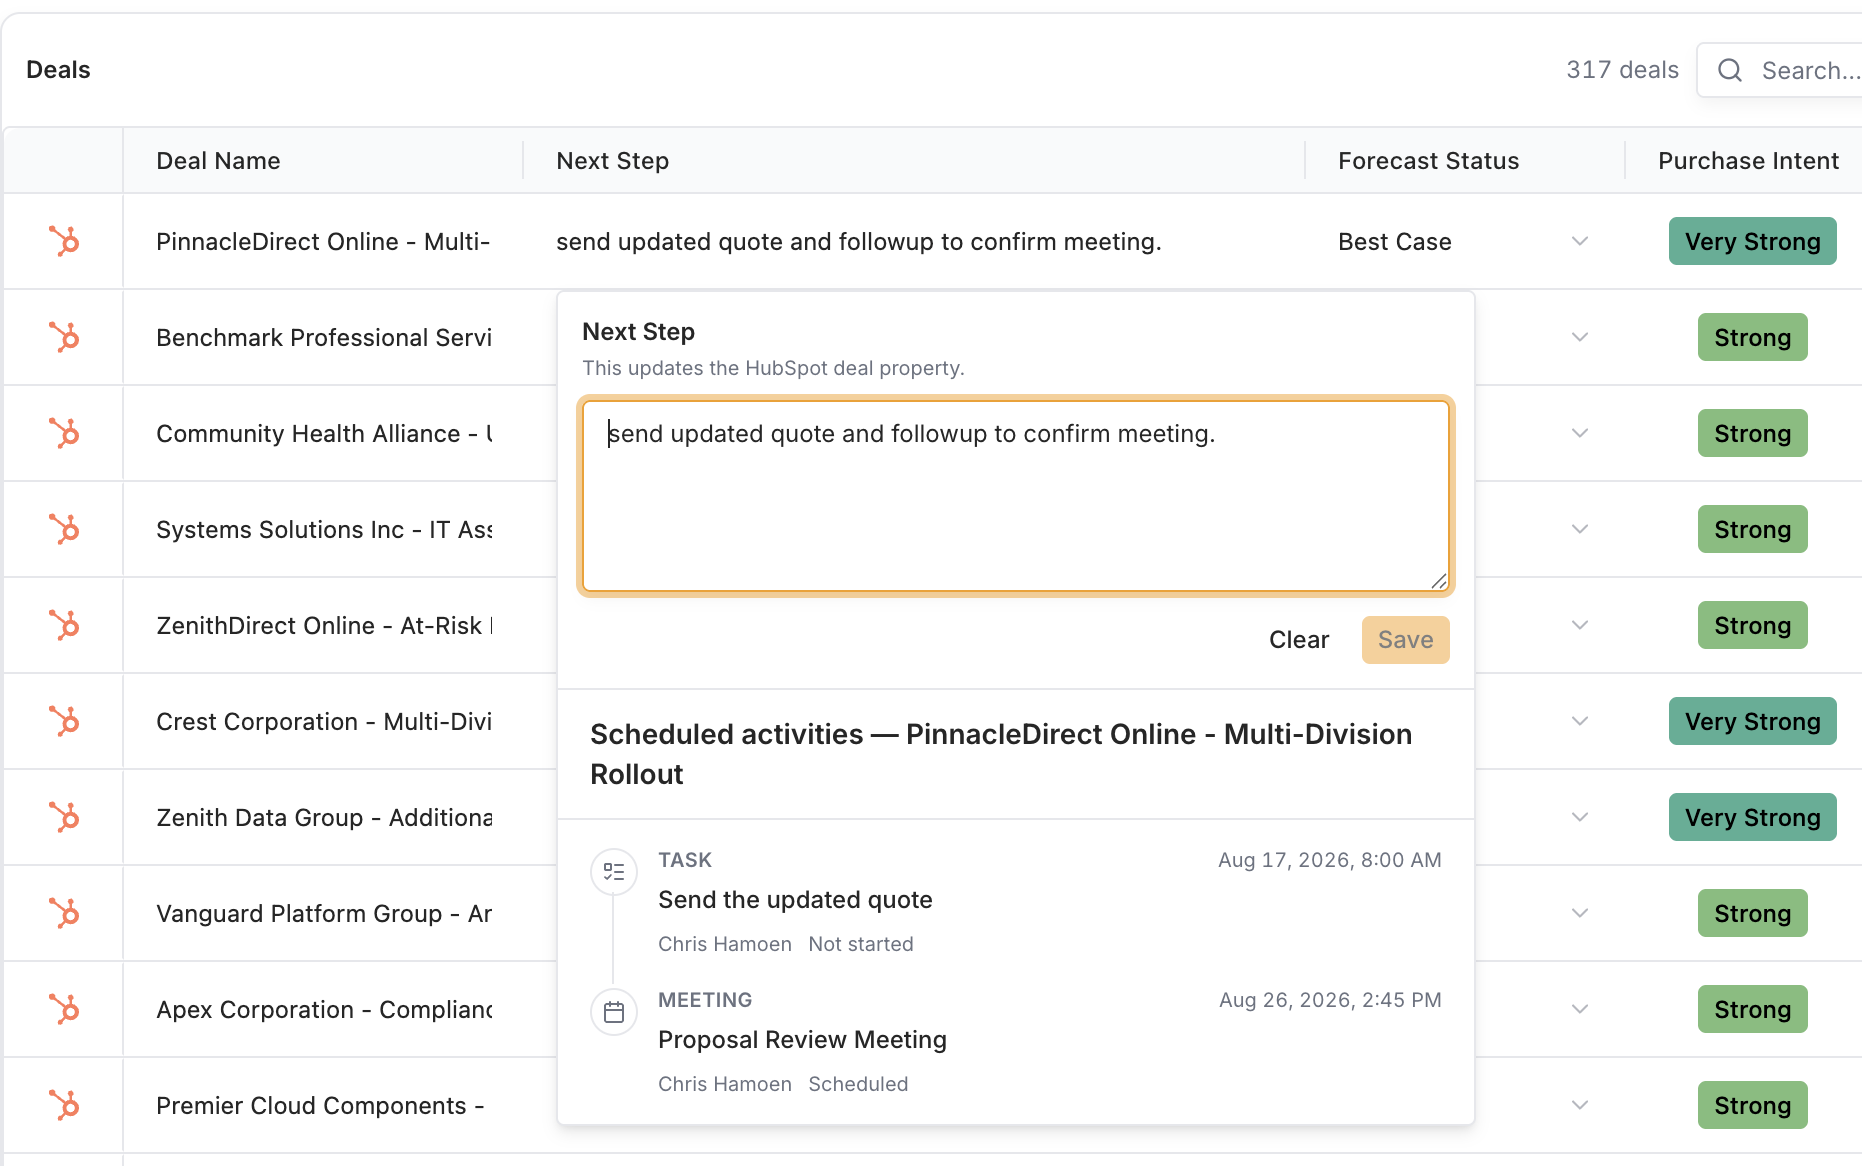This screenshot has height=1166, width=1862.
Task: Expand Forecast Status dropdown for Zenith Data Group
Action: (x=1580, y=817)
